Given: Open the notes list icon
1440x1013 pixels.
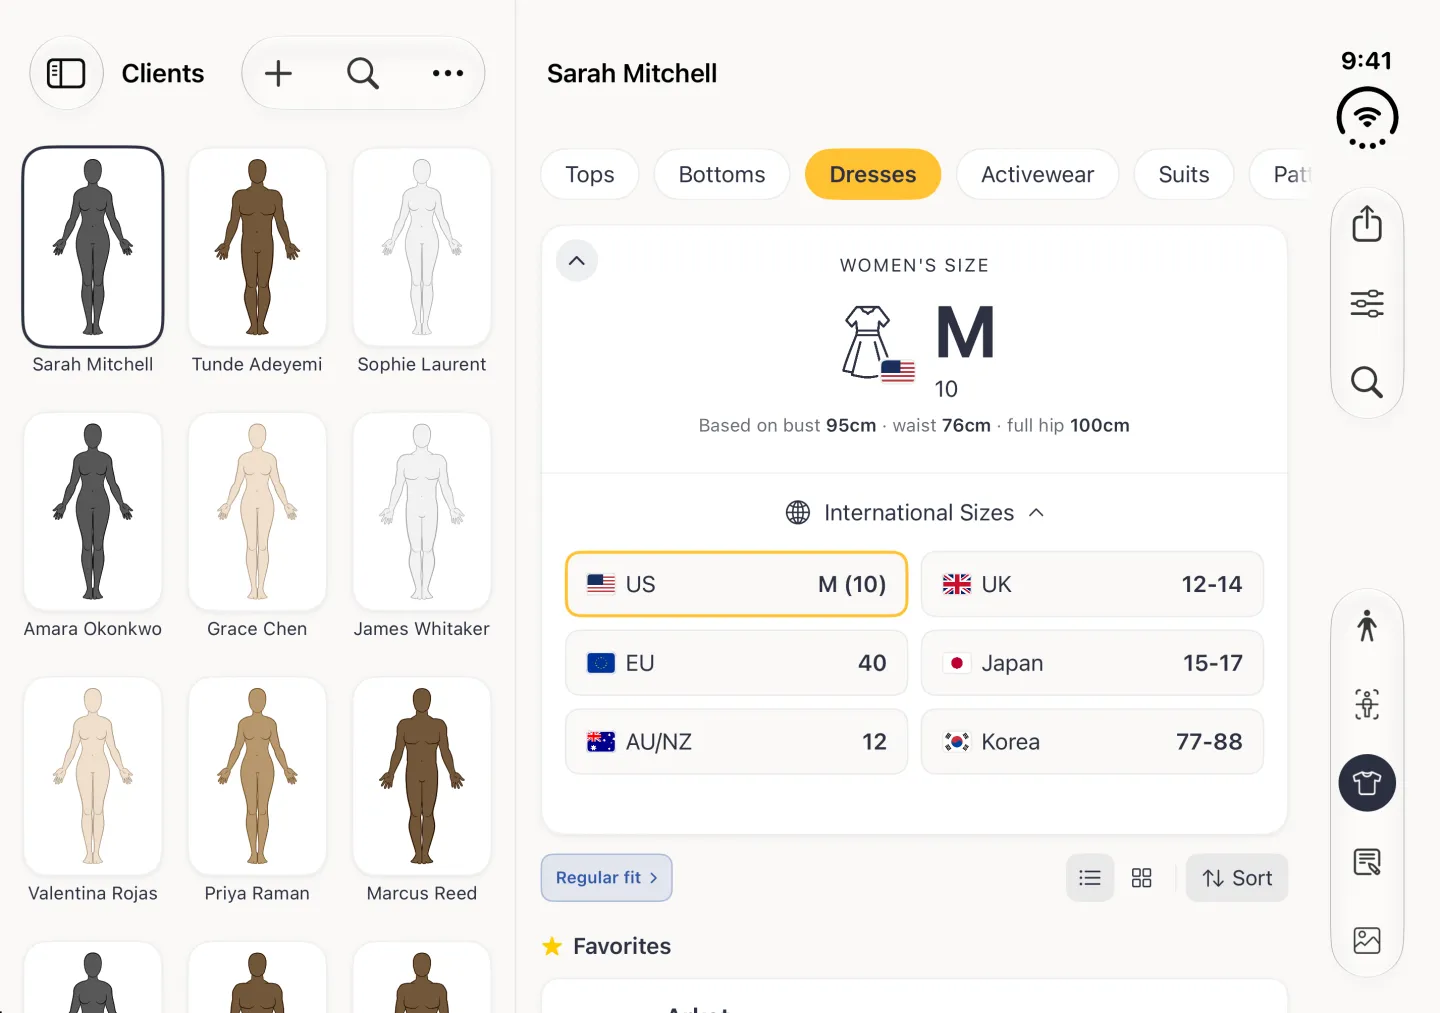Looking at the screenshot, I should click(x=1367, y=862).
